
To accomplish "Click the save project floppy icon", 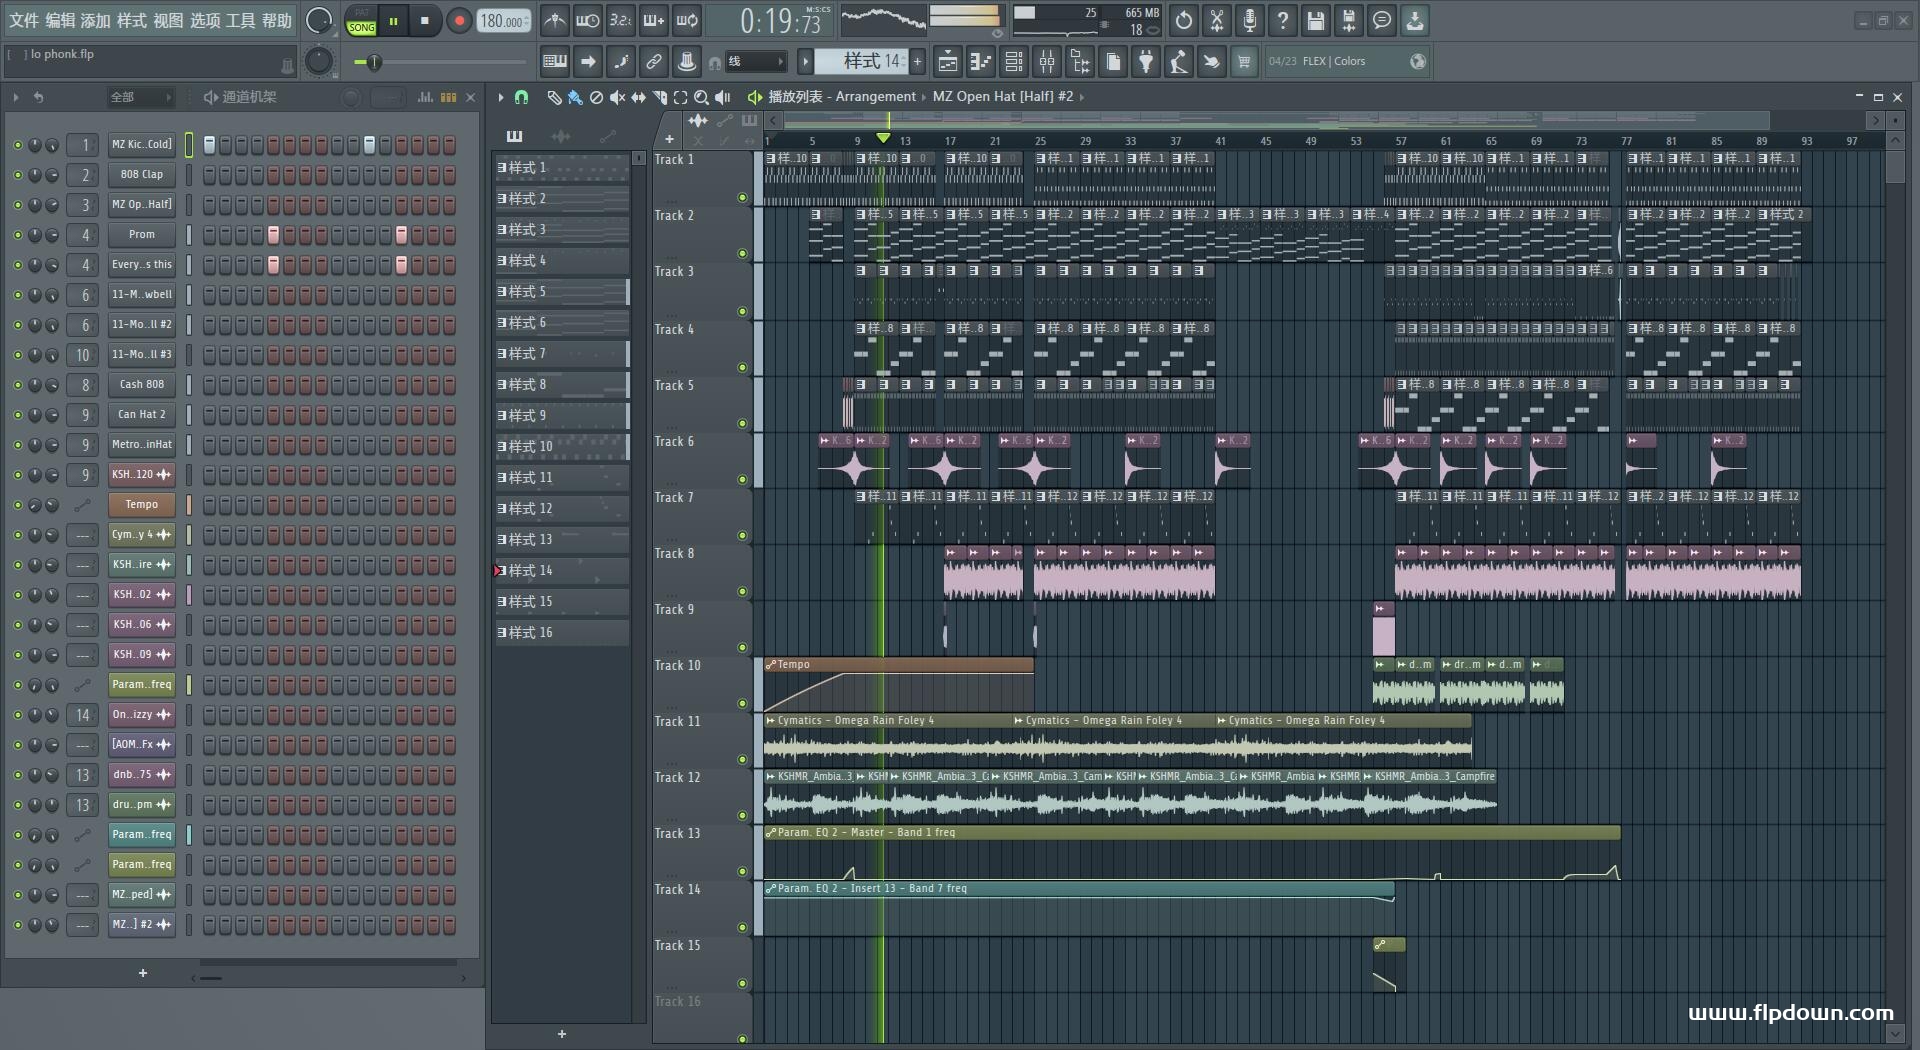I will coord(1316,20).
